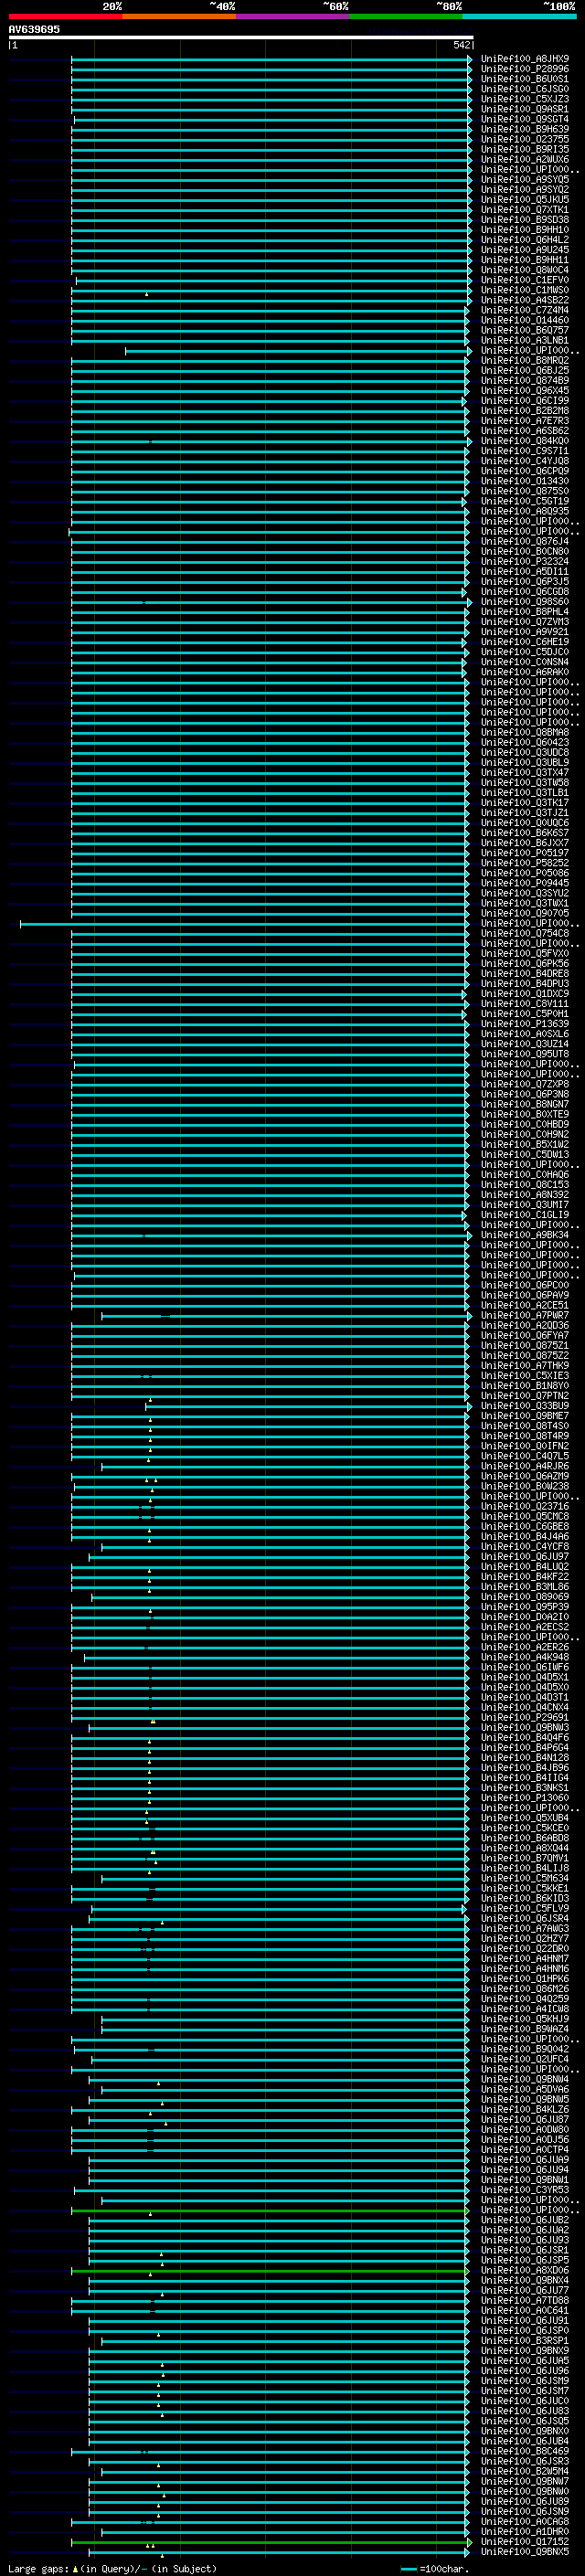Select the UniRef100_B9HH11 label
585x2576 pixels.
pos(524,260)
